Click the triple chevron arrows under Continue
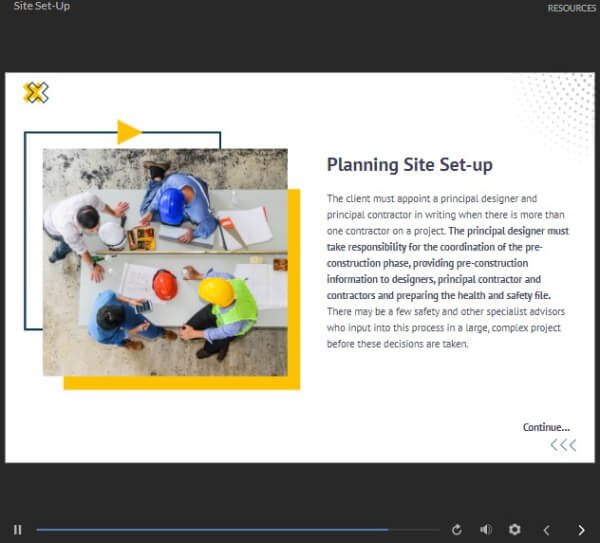 click(x=563, y=445)
